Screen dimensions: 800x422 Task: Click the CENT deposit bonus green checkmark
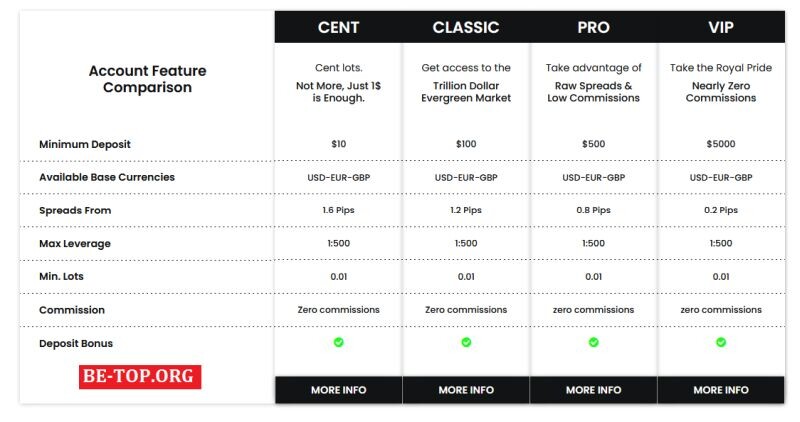pyautogui.click(x=338, y=342)
